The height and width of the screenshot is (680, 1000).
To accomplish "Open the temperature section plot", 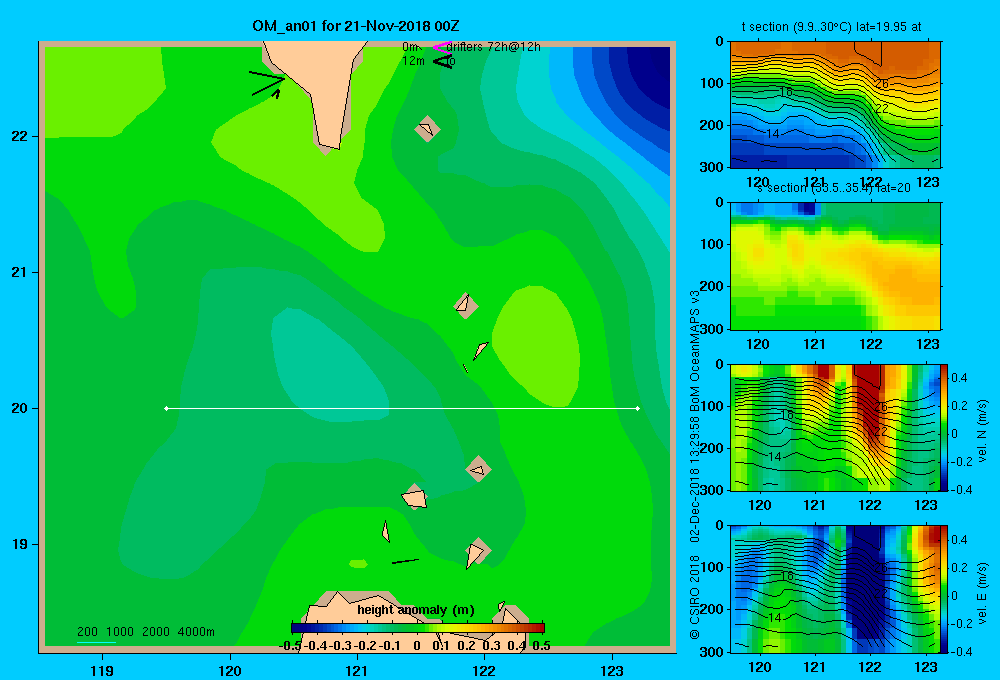I will 835,105.
